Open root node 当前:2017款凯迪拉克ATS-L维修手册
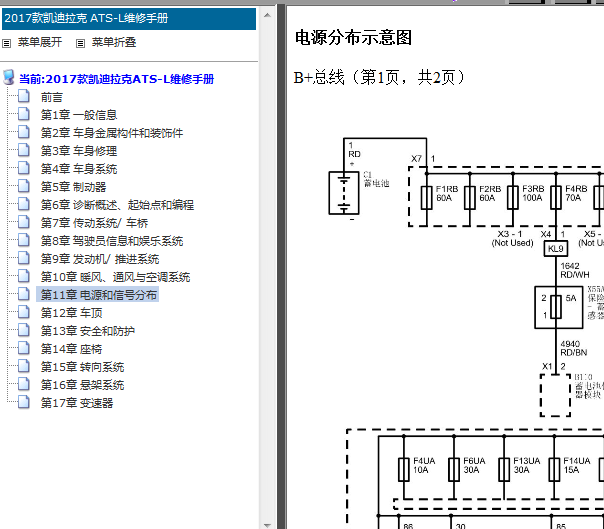 coord(117,79)
